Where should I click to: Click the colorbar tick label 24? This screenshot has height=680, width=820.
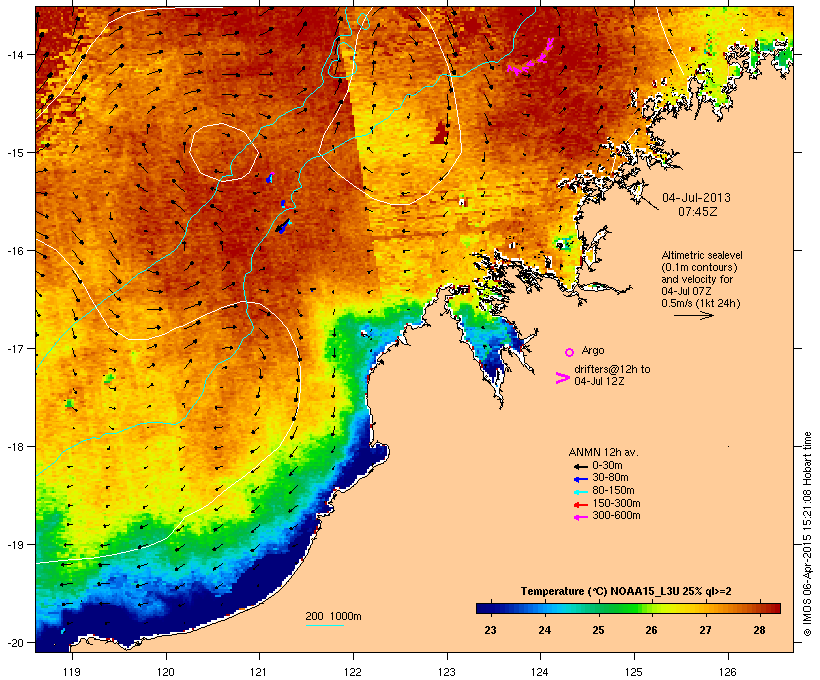pyautogui.click(x=544, y=630)
